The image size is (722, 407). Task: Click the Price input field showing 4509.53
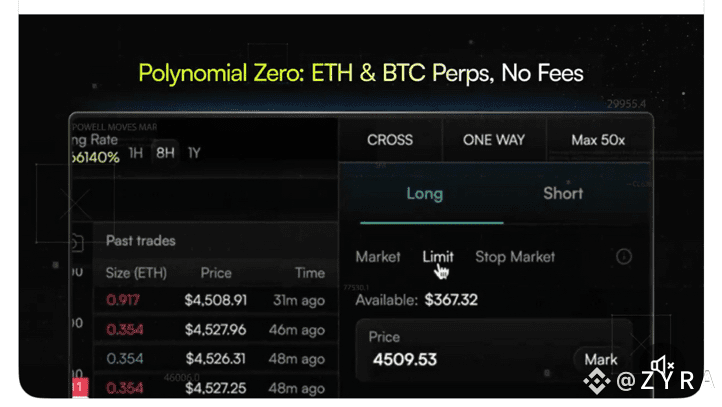point(493,350)
